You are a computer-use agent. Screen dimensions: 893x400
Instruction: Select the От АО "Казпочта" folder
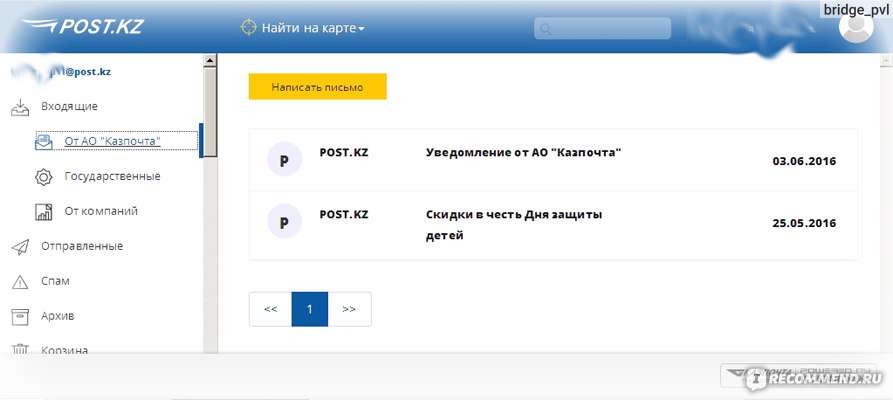pos(112,141)
